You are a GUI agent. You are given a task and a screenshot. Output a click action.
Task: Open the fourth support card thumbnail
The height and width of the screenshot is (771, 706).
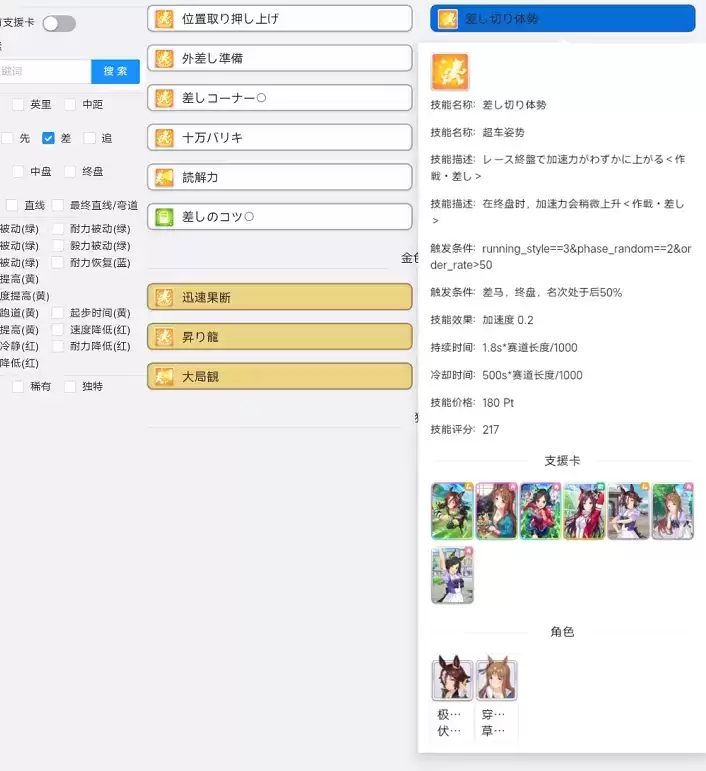click(585, 511)
